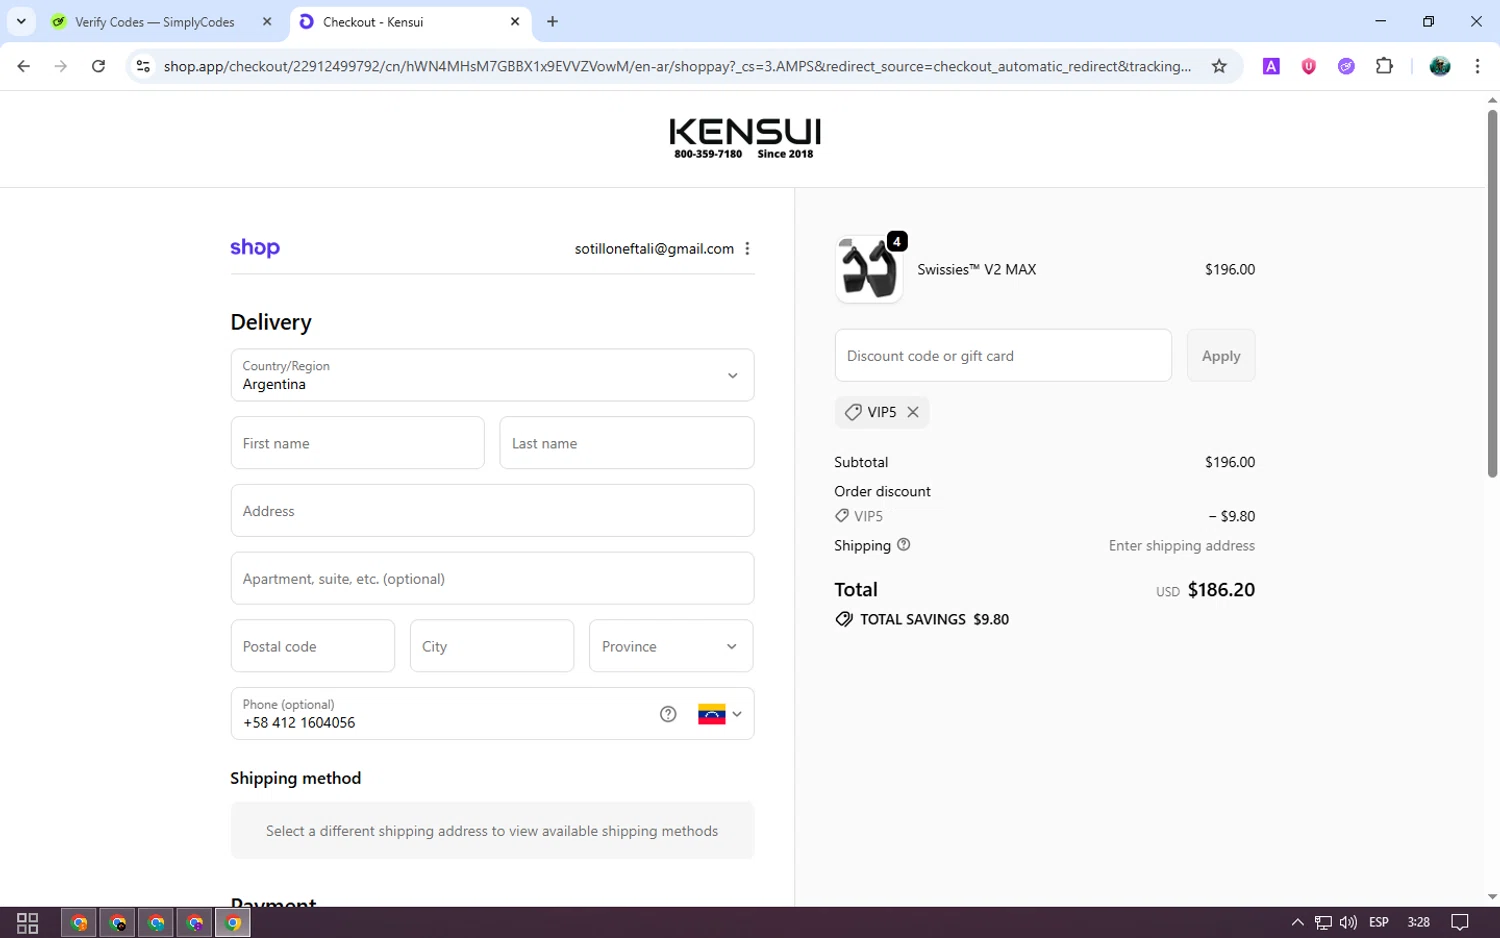1500x938 pixels.
Task: Open the volume tray icon
Action: point(1348,923)
